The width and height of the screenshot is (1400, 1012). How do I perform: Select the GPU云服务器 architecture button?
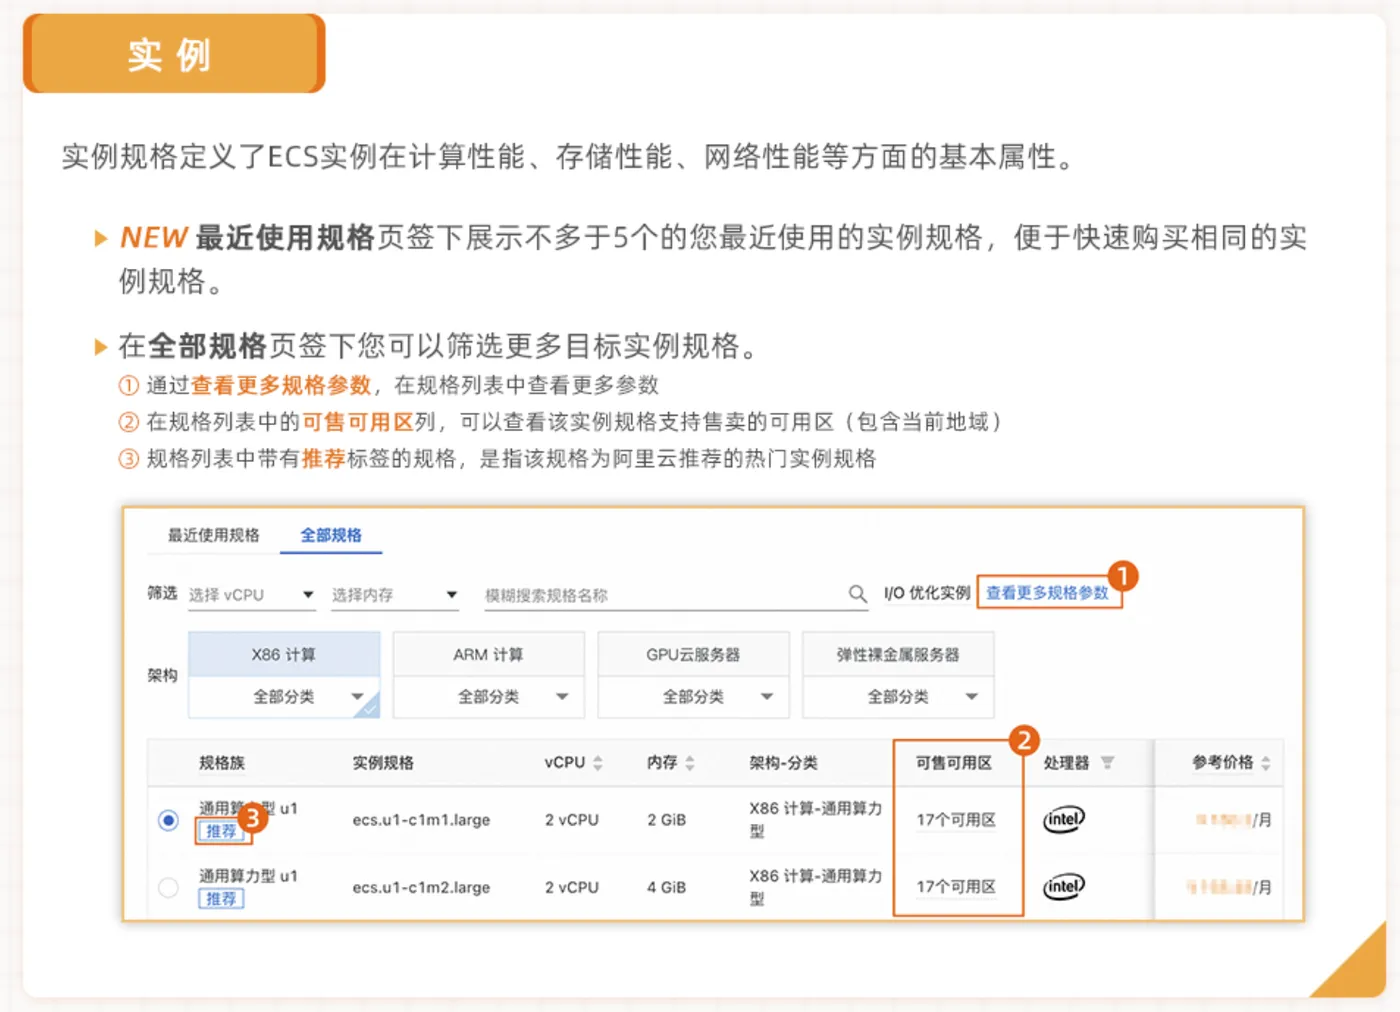coord(693,653)
